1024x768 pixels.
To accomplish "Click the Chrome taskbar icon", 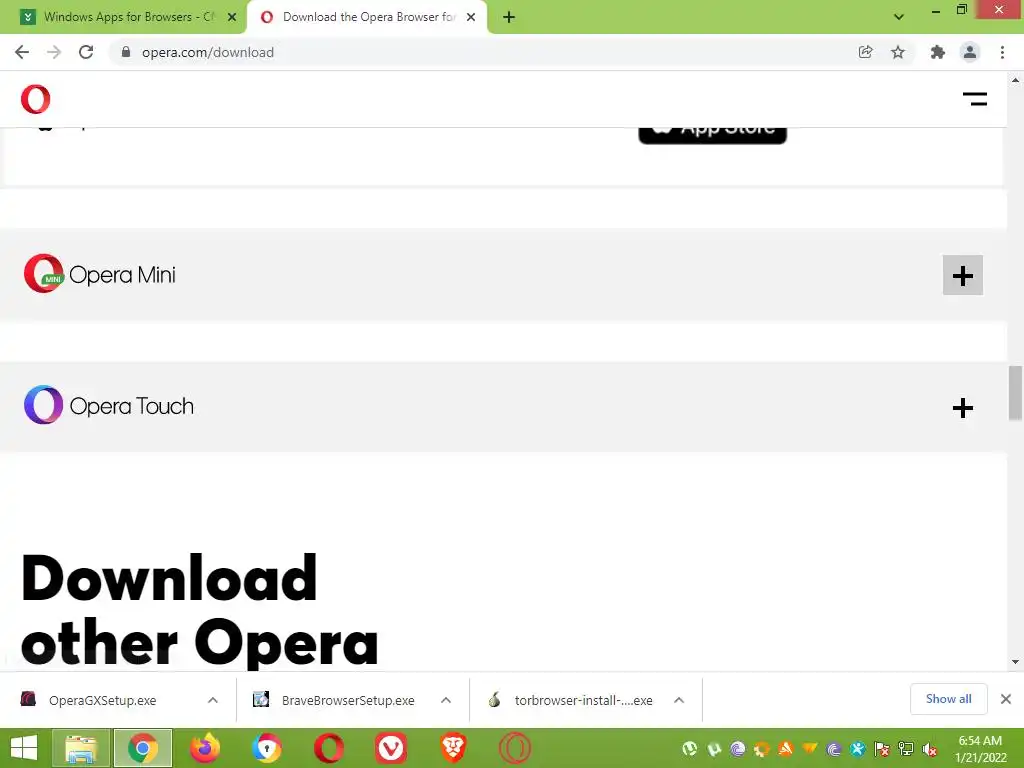I will pos(143,748).
